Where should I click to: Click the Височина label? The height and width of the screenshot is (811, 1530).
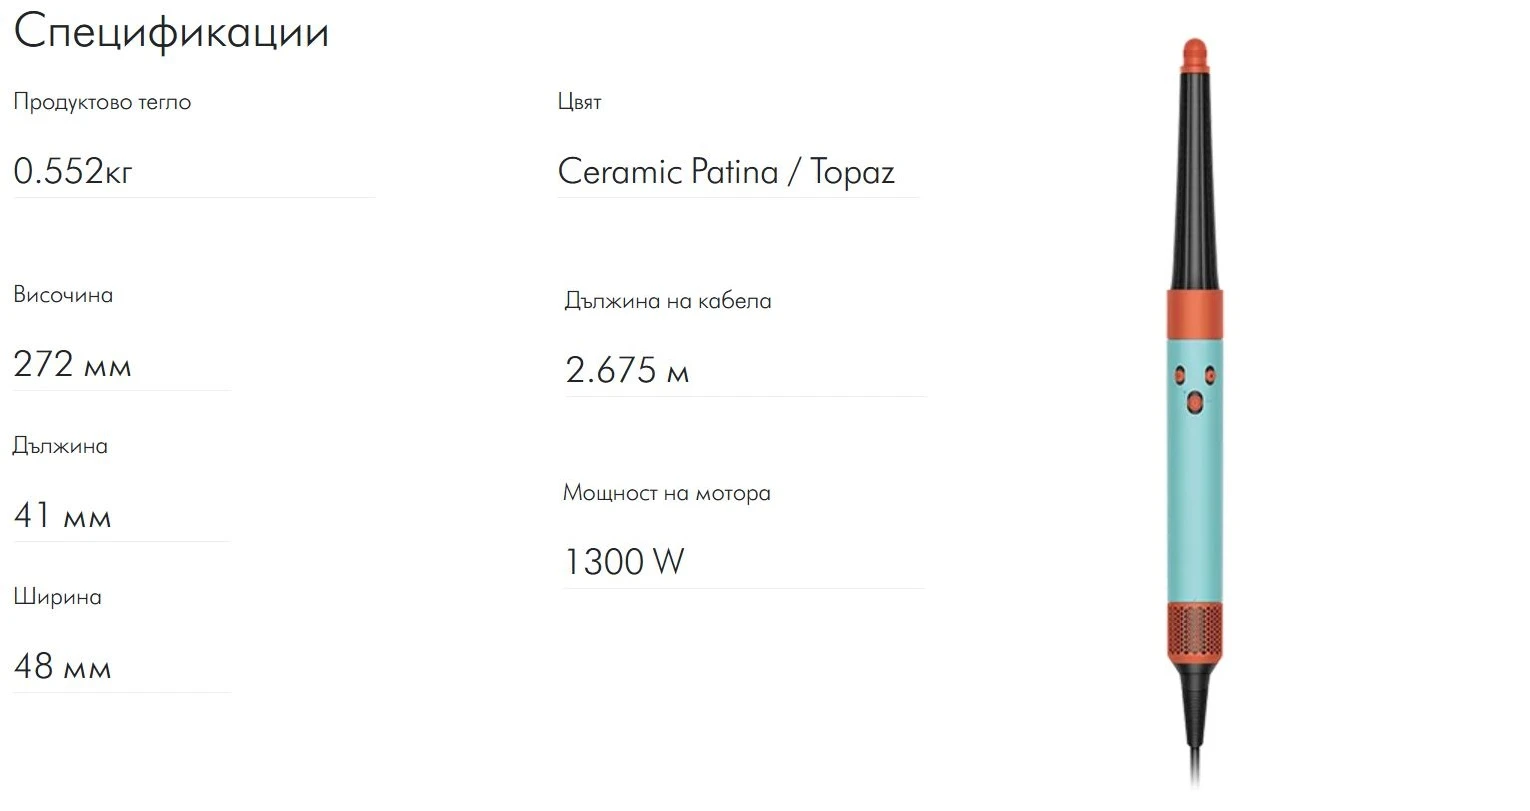63,295
